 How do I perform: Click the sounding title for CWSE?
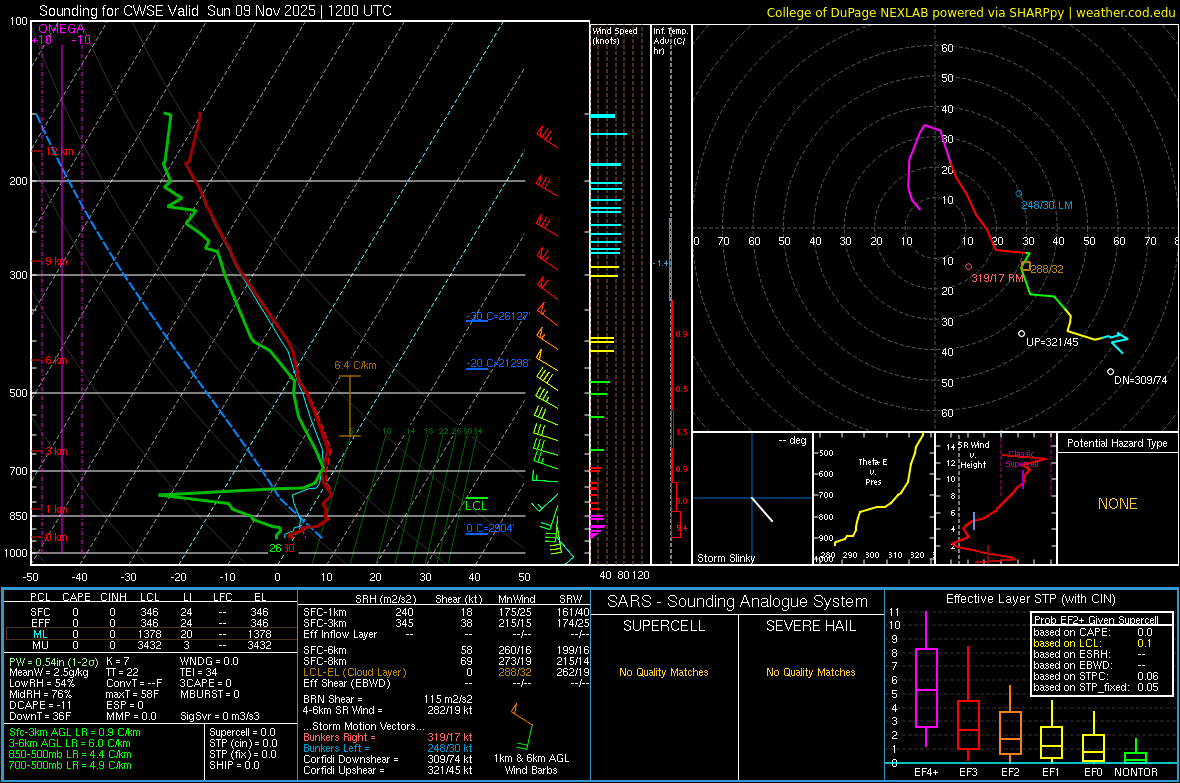coord(215,11)
